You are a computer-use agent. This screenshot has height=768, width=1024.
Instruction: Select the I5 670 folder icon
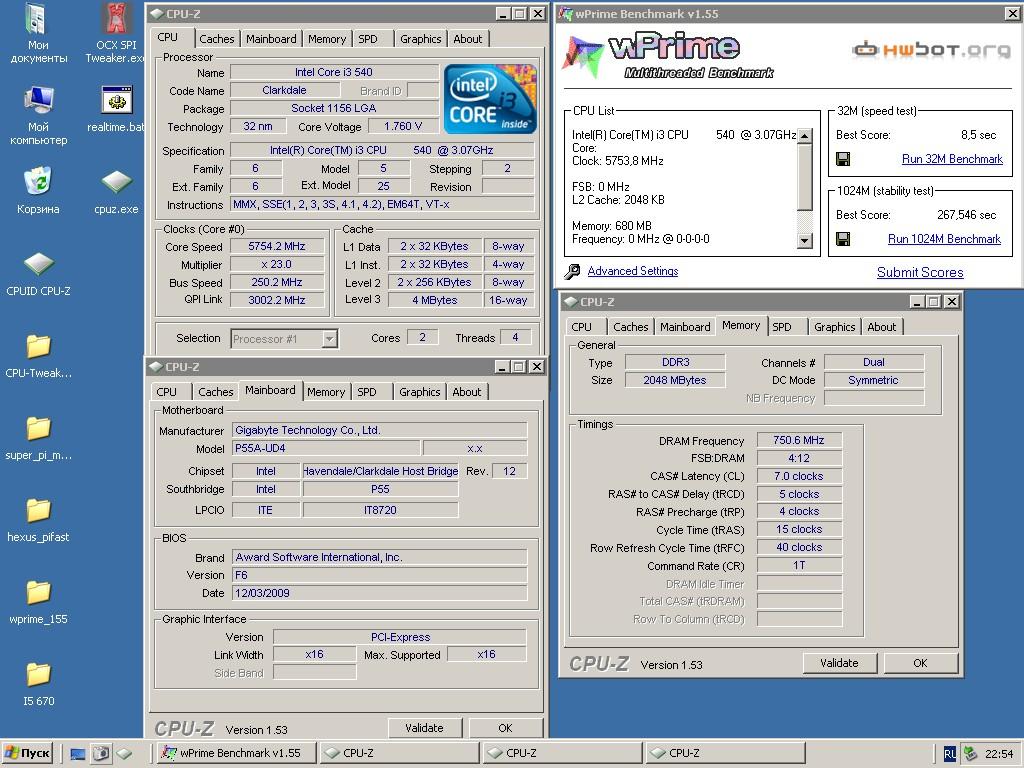point(38,684)
